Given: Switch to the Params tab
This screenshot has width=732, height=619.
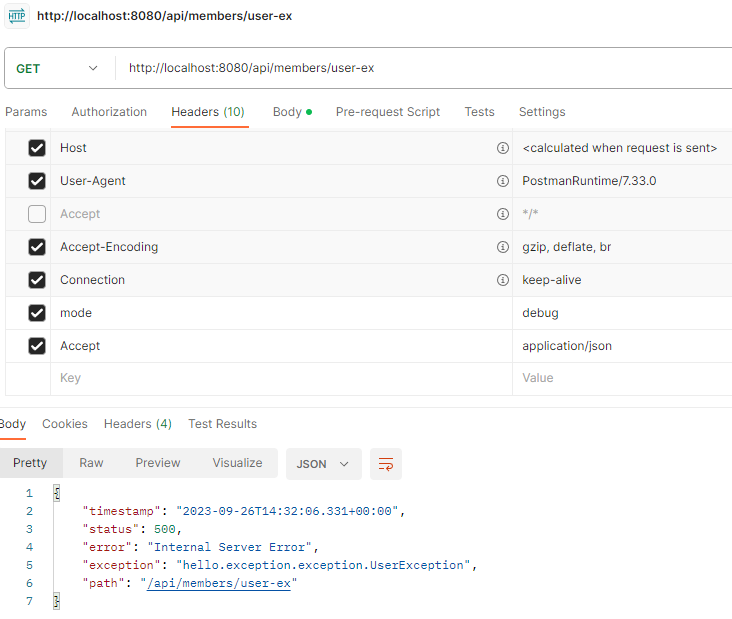Looking at the screenshot, I should 26,112.
